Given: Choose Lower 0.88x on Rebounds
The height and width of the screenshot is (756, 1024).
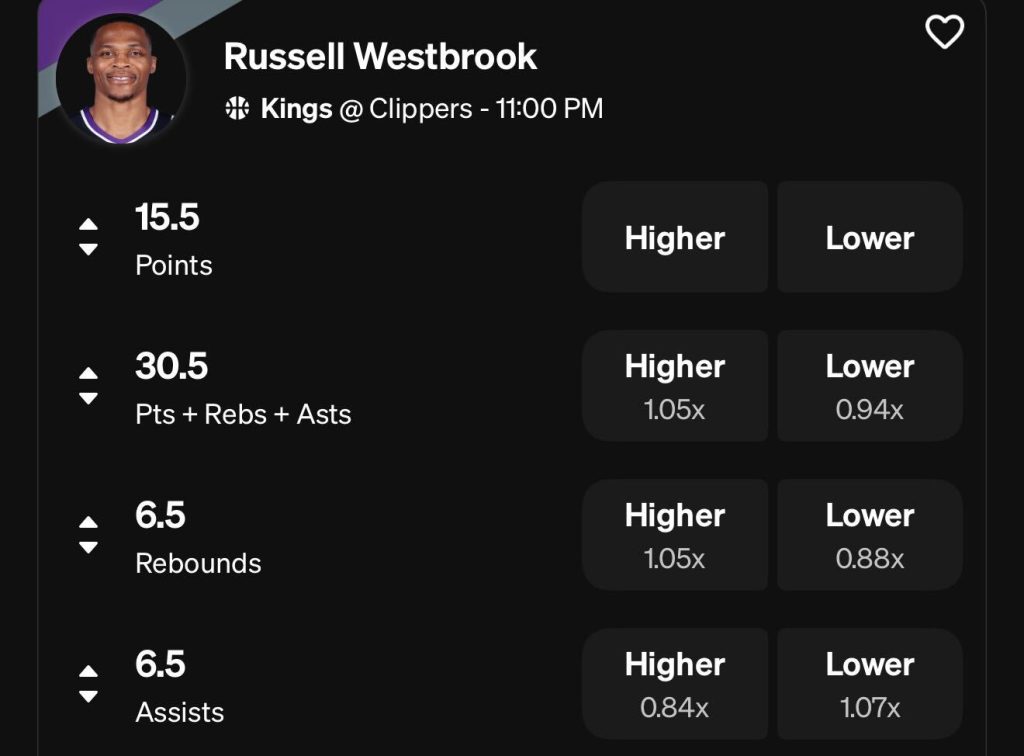Looking at the screenshot, I should [870, 534].
